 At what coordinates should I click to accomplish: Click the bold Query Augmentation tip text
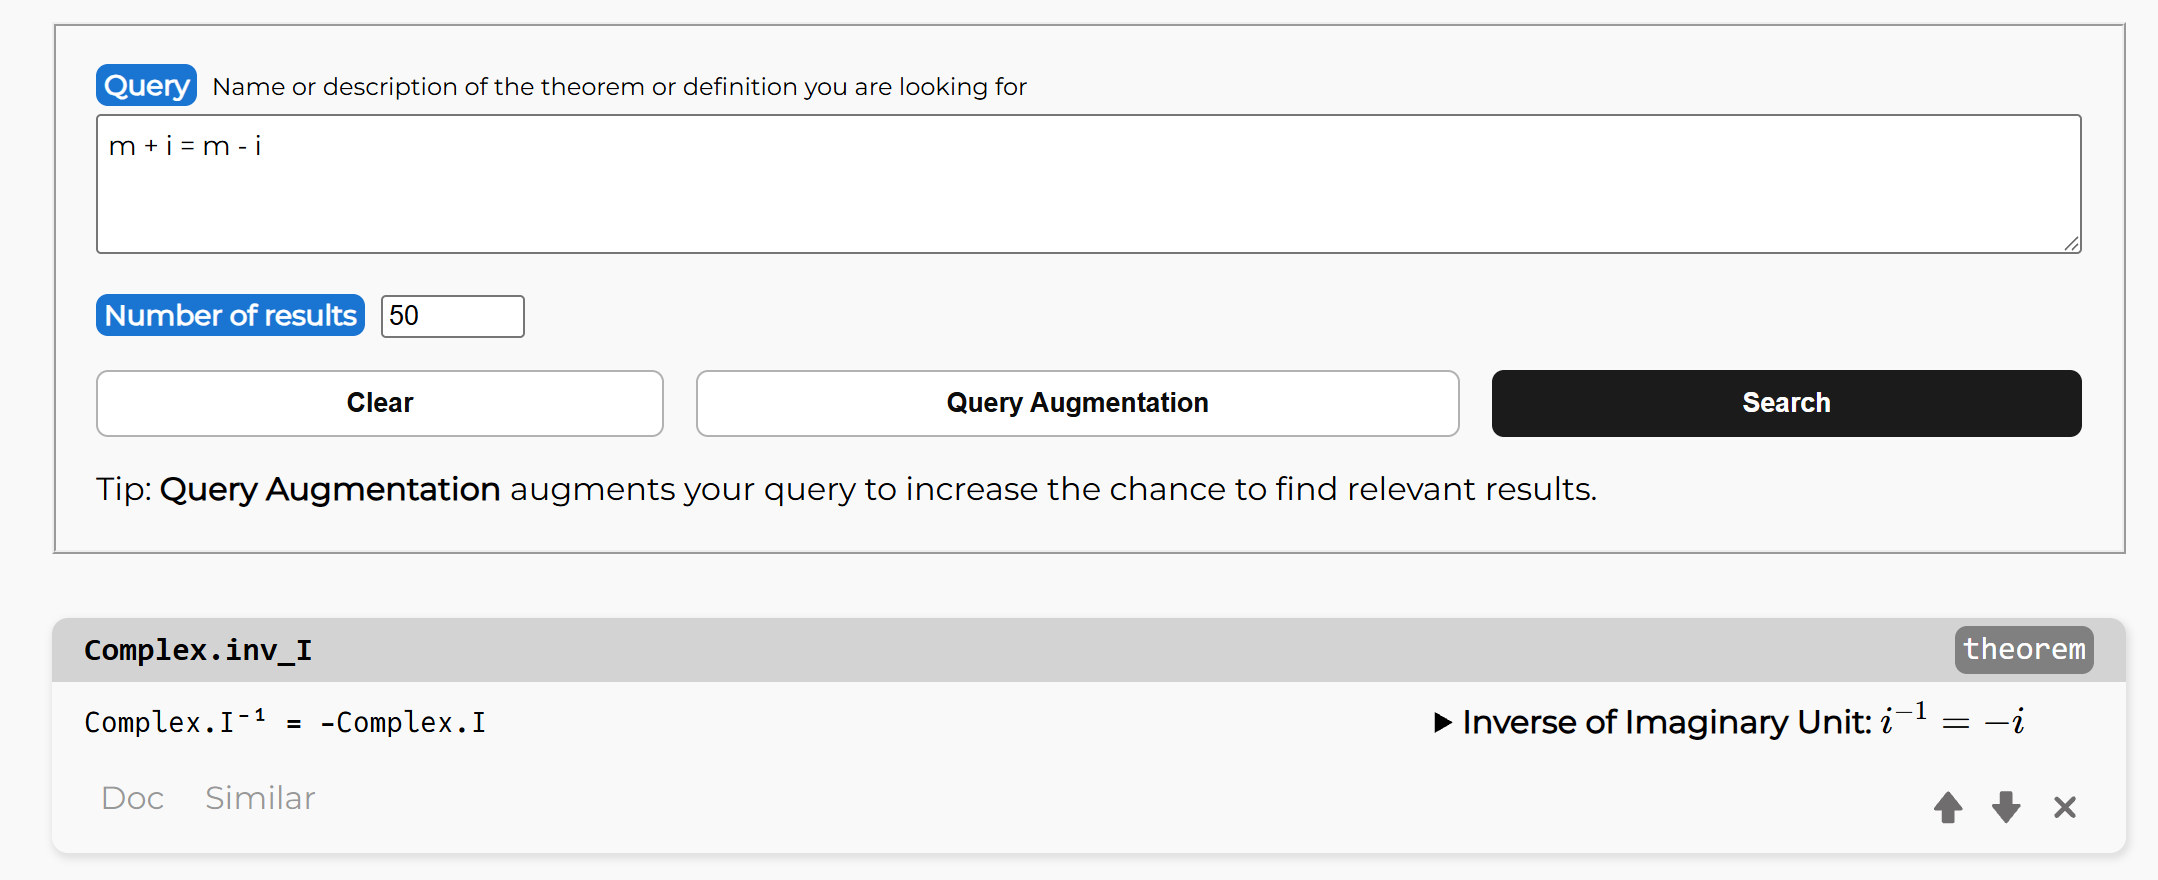pos(330,489)
